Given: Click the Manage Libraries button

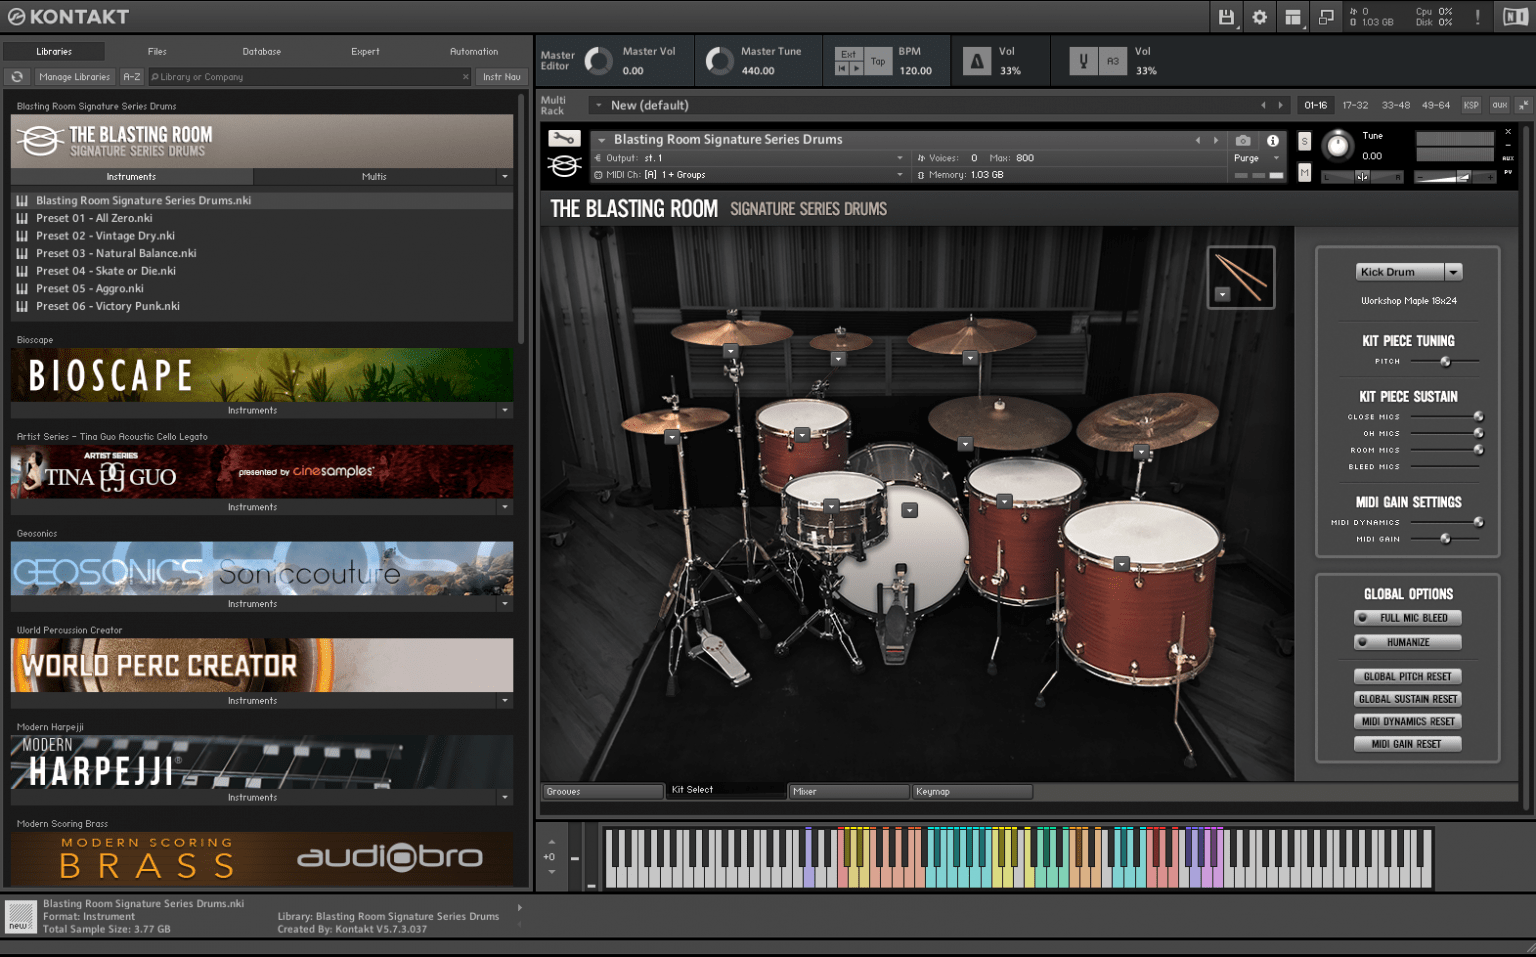Looking at the screenshot, I should pyautogui.click(x=74, y=77).
